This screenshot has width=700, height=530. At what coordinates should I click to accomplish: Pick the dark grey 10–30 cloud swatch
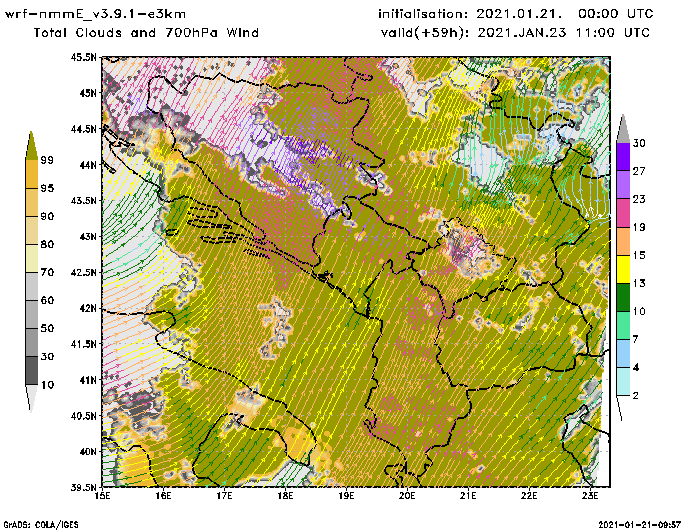31,371
